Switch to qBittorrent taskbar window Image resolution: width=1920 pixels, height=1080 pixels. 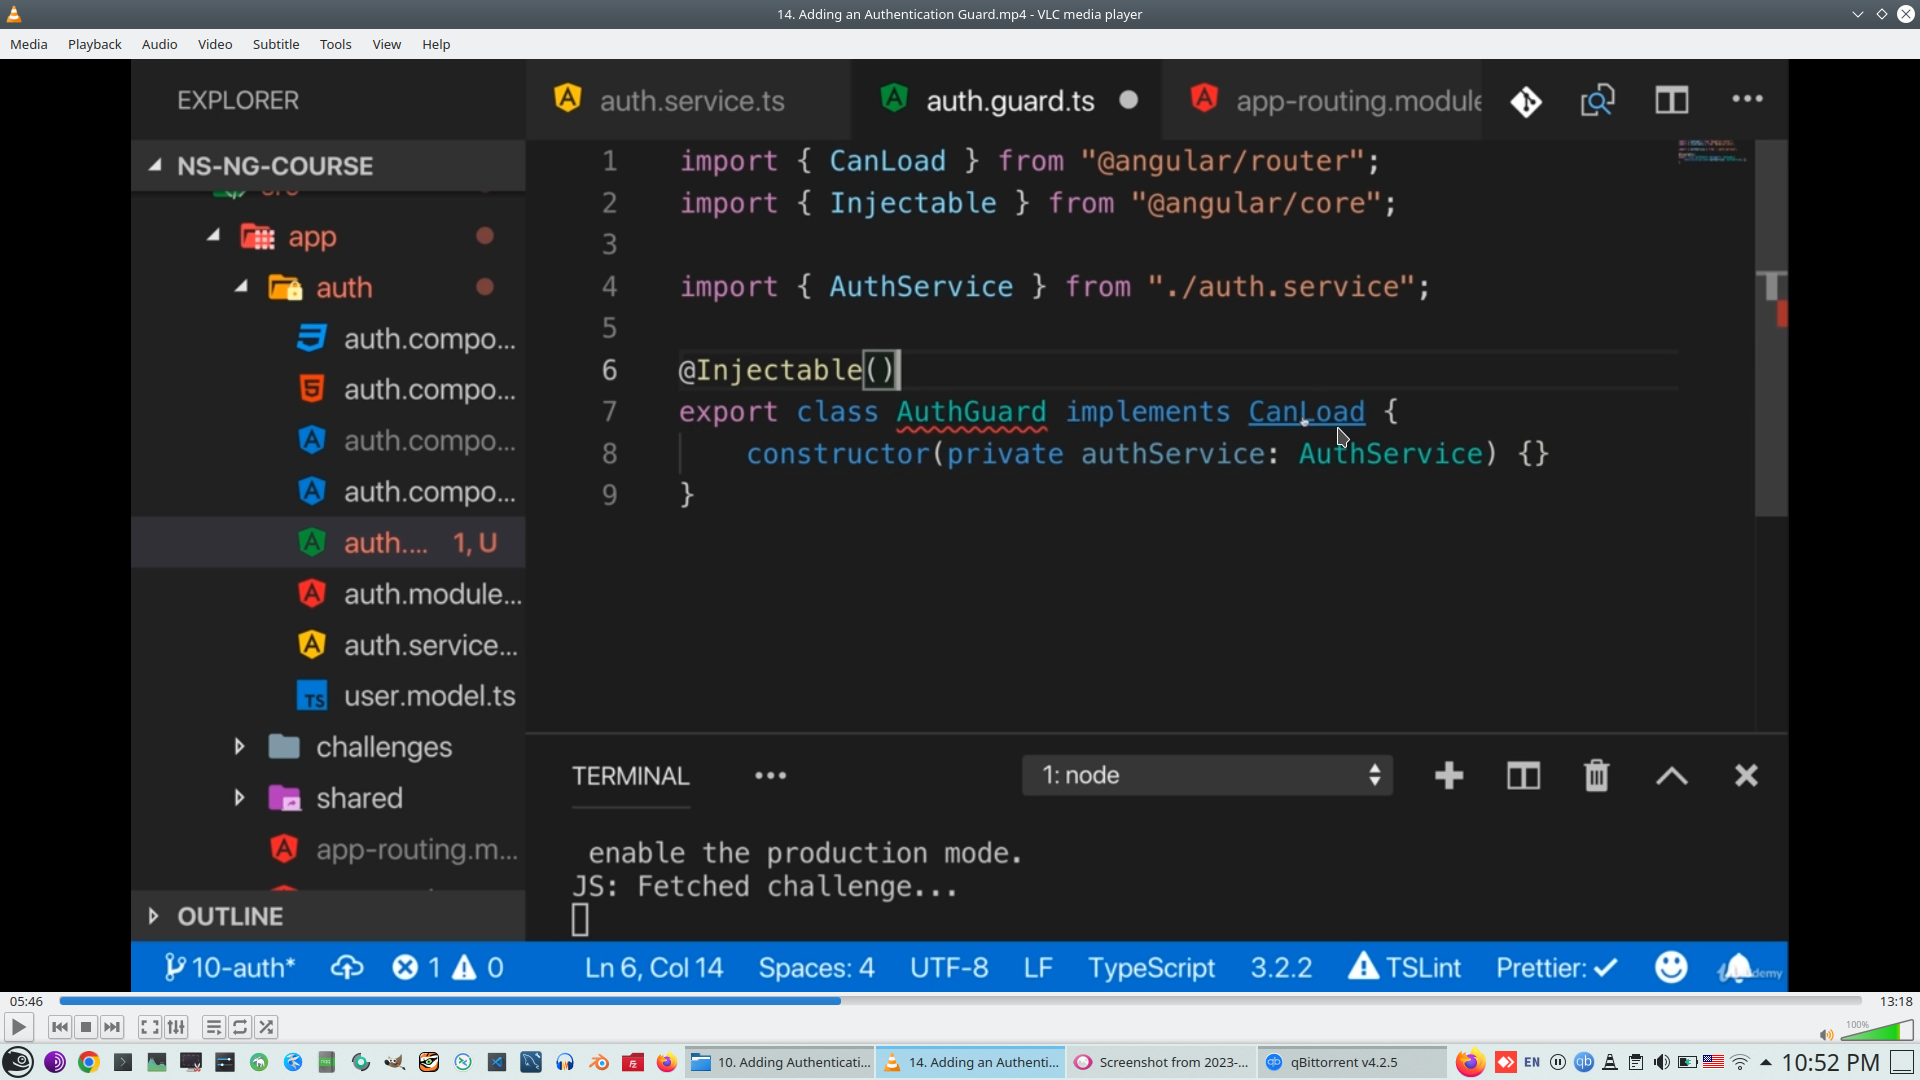[x=1343, y=1062]
